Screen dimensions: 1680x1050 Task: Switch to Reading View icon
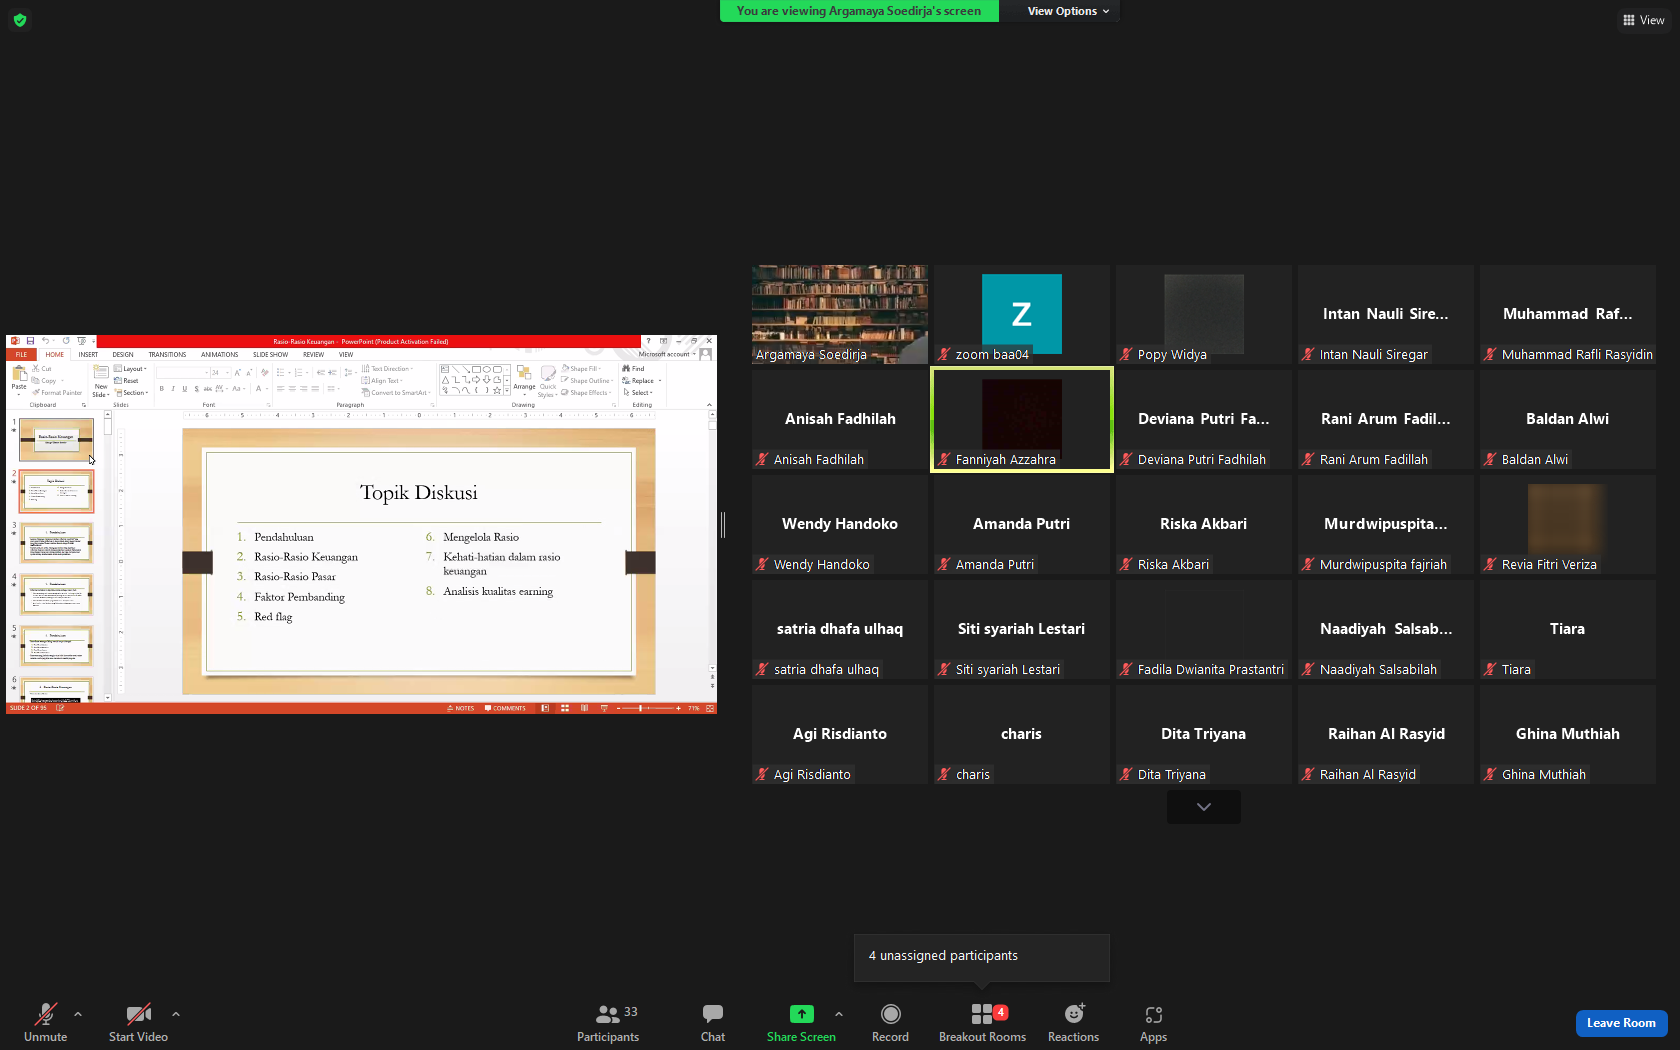pyautogui.click(x=584, y=708)
